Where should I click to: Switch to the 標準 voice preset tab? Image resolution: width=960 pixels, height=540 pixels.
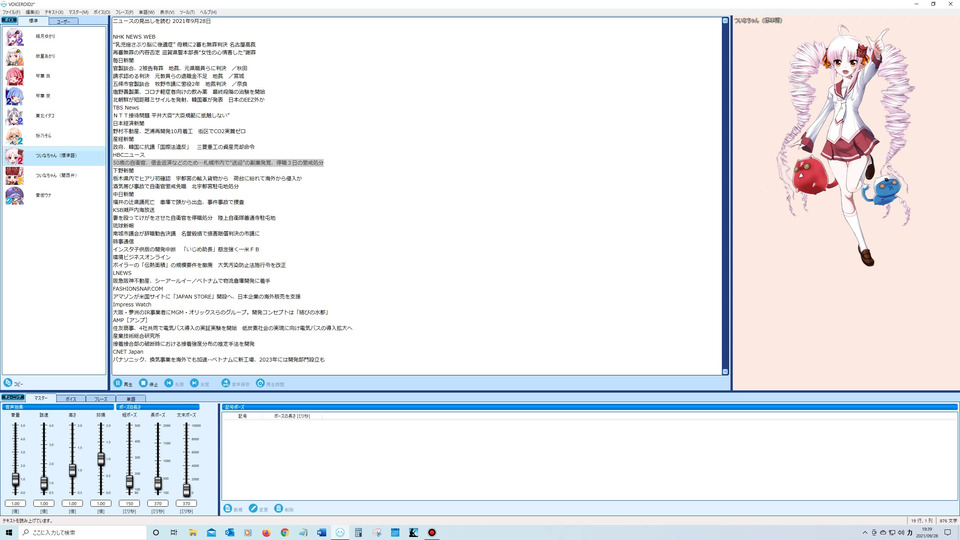point(33,21)
